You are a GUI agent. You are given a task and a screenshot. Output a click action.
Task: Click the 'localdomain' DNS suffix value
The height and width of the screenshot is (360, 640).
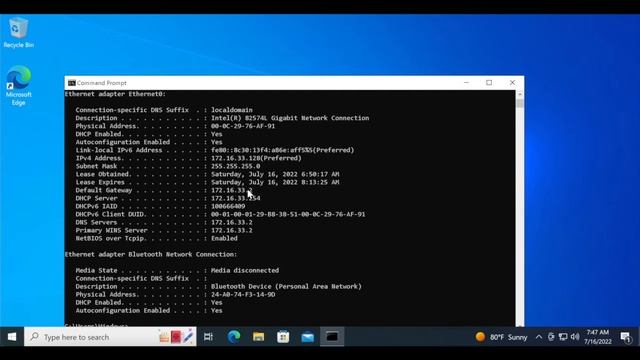[231, 110]
